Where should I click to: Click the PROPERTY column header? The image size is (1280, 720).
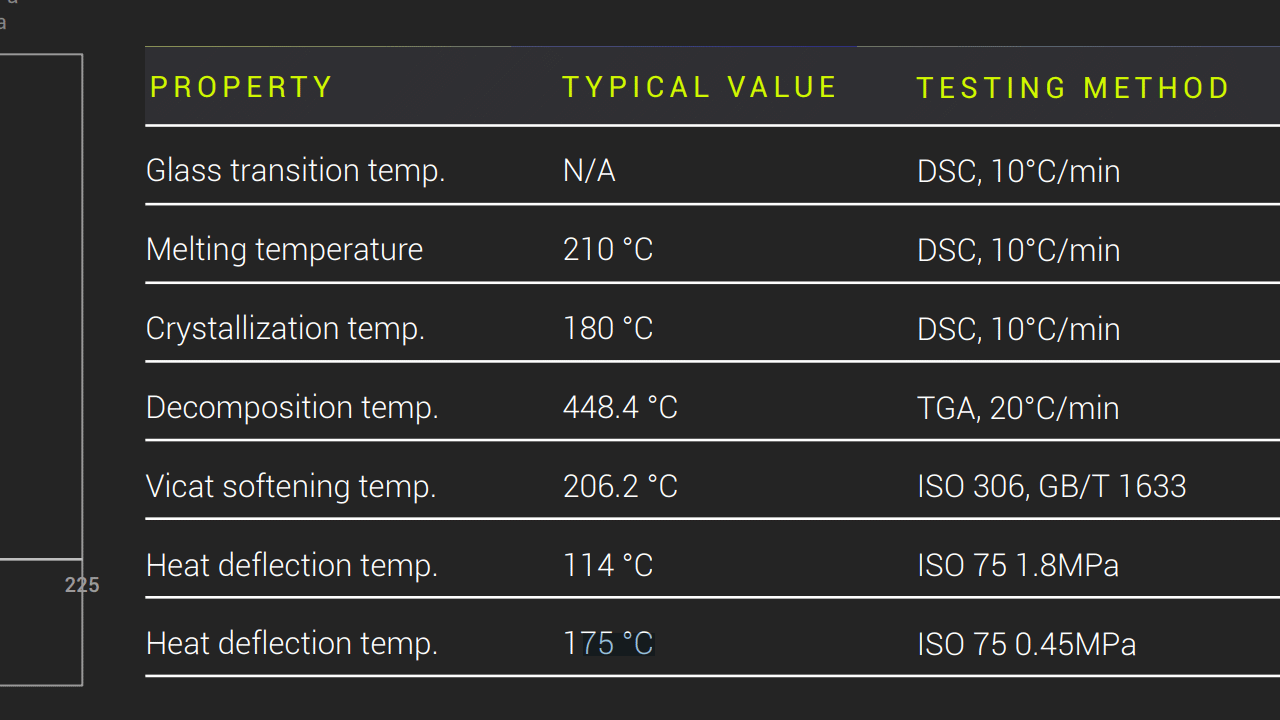(x=241, y=87)
